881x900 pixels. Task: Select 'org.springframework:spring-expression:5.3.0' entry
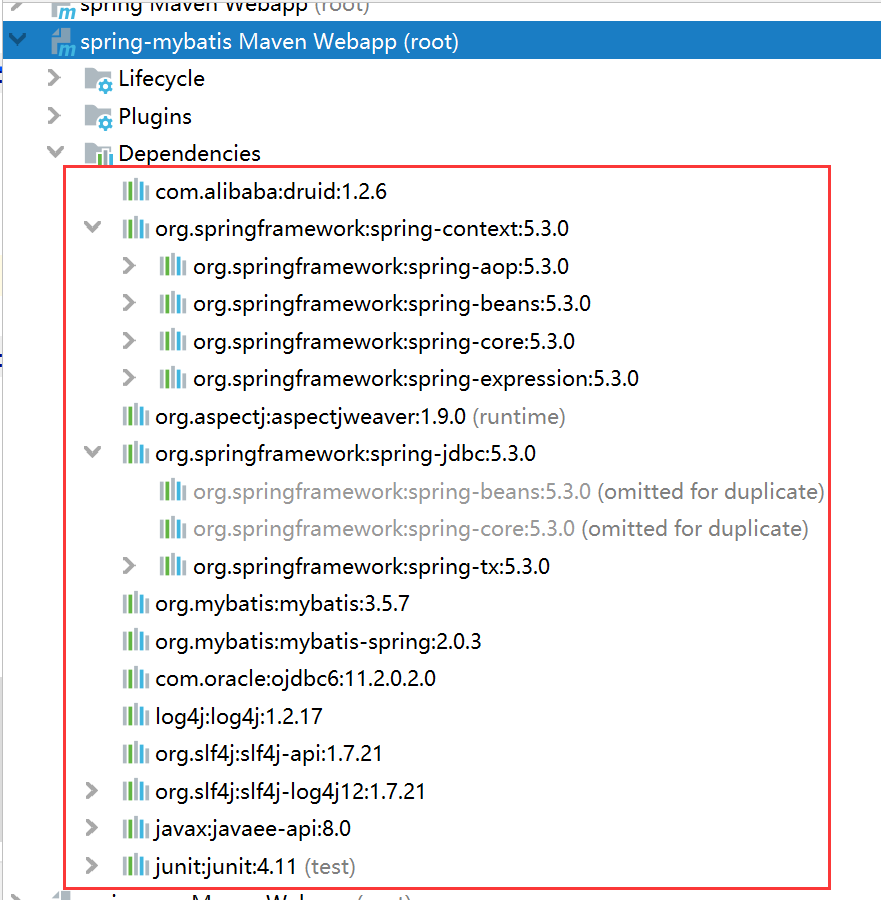coord(416,379)
